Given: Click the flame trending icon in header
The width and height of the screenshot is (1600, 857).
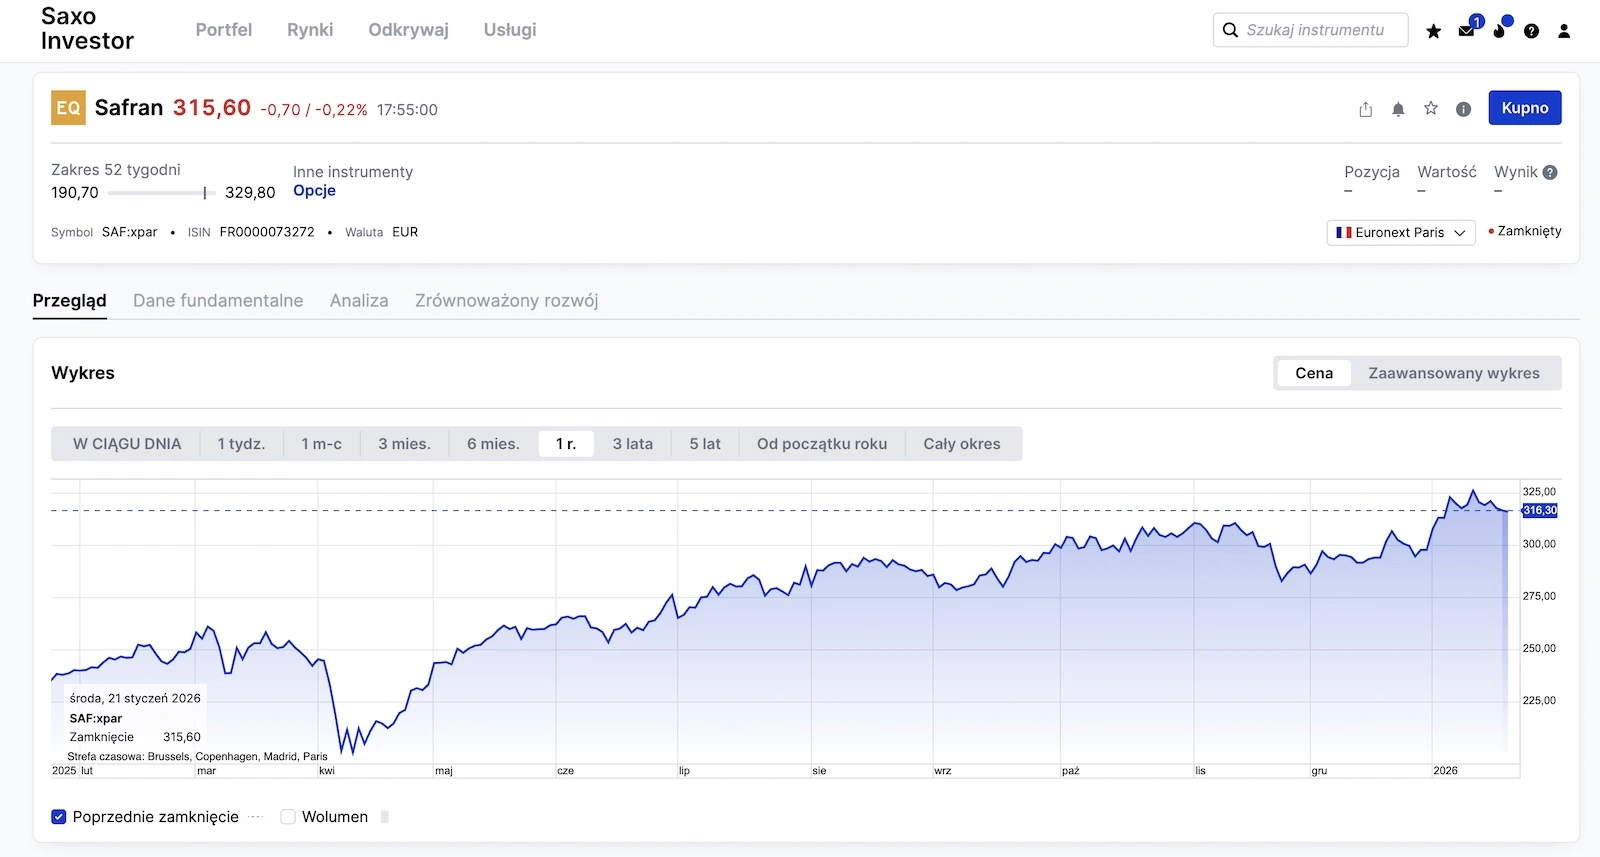Looking at the screenshot, I should pos(1499,31).
